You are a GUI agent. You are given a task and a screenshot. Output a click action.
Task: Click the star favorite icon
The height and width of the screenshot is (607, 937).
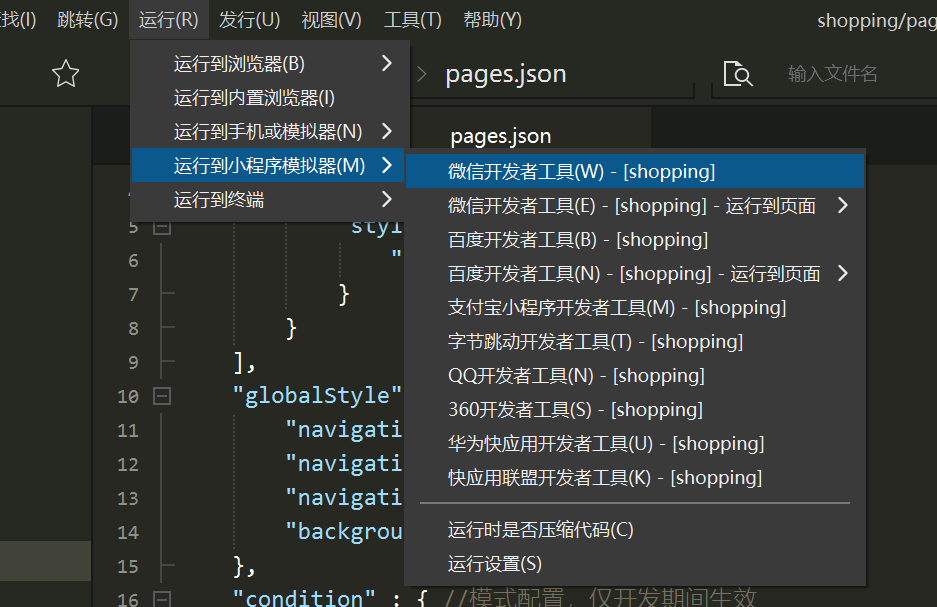pos(65,73)
